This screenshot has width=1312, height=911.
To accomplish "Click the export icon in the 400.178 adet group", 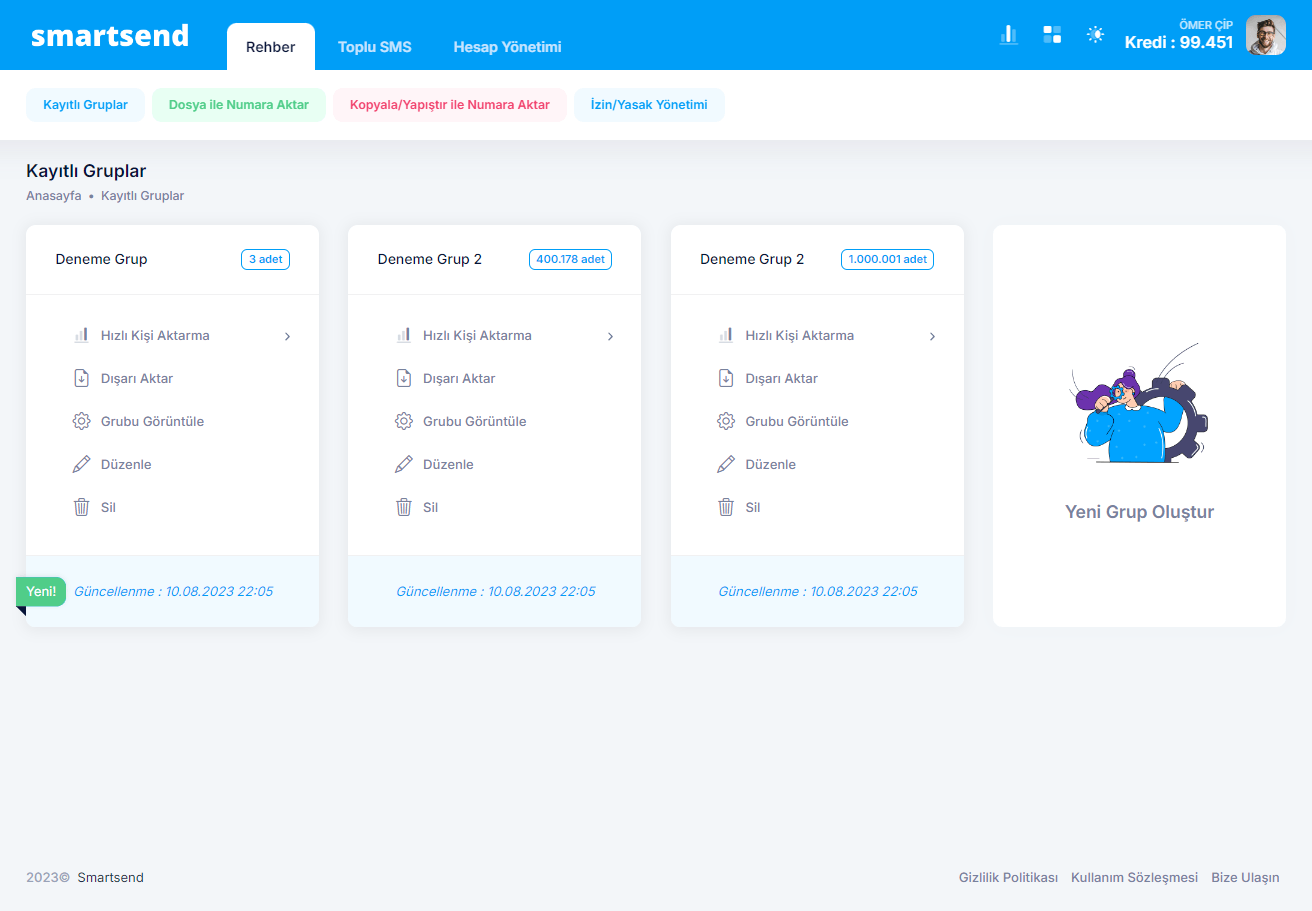I will coord(404,378).
